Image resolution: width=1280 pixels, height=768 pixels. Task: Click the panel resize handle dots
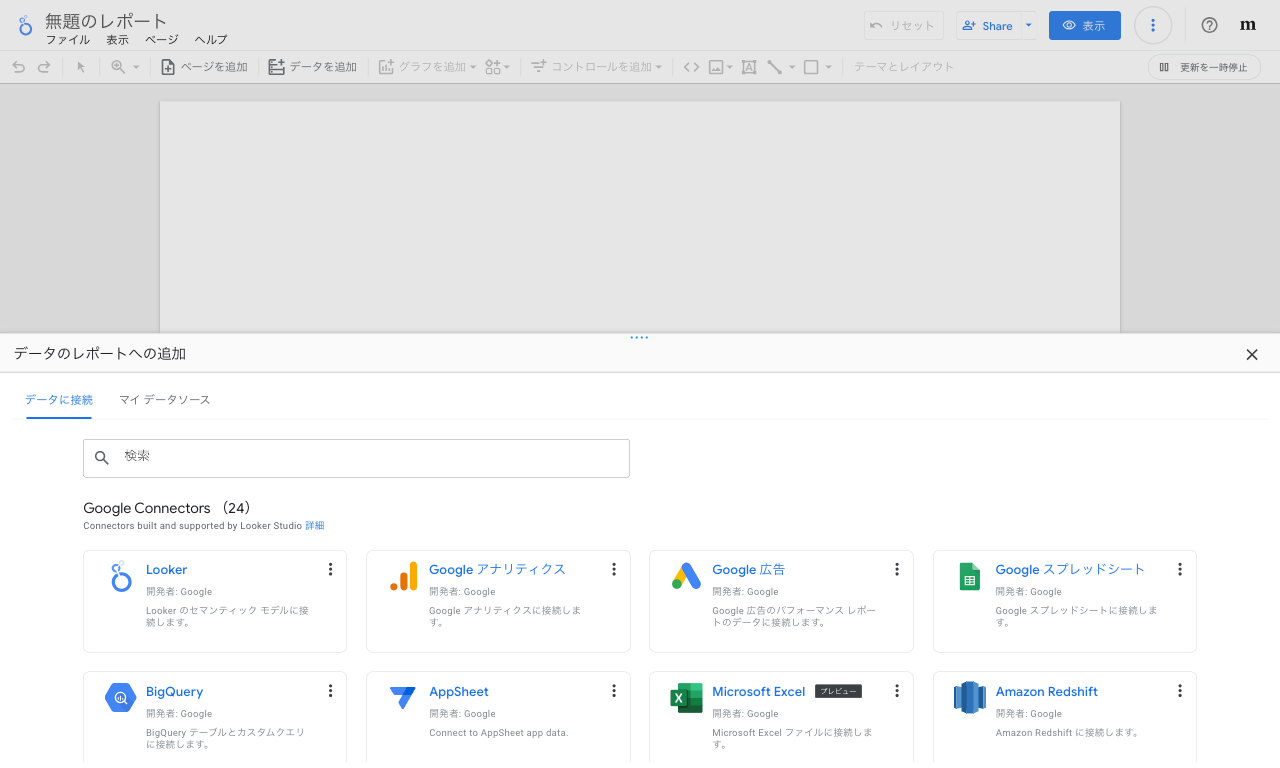point(640,338)
